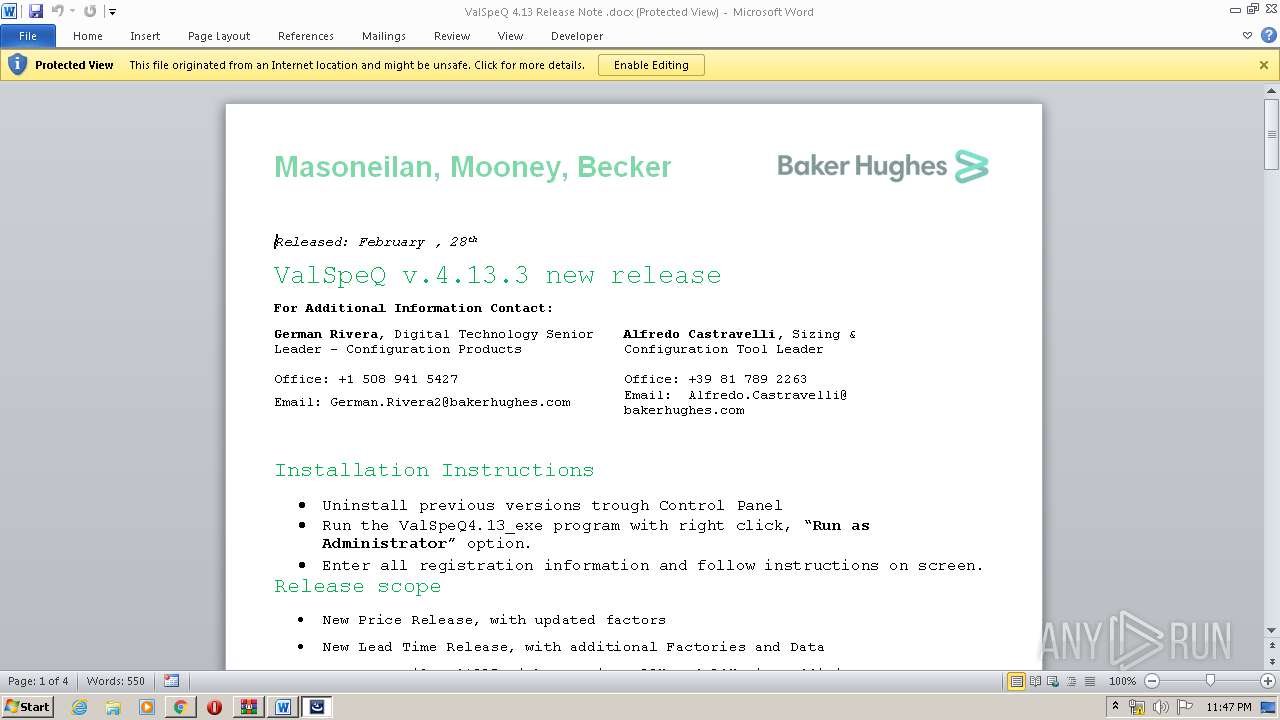The width and height of the screenshot is (1280, 720).
Task: Click the Word taskbar button
Action: tap(283, 707)
